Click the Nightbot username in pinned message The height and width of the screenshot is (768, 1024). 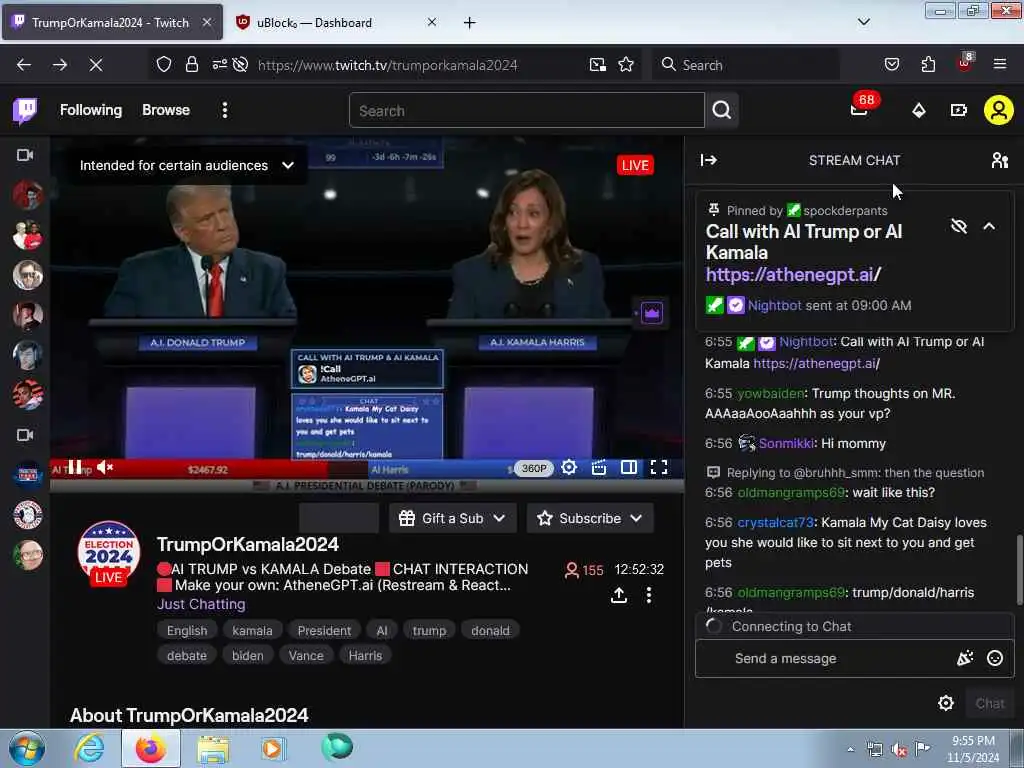[774, 305]
